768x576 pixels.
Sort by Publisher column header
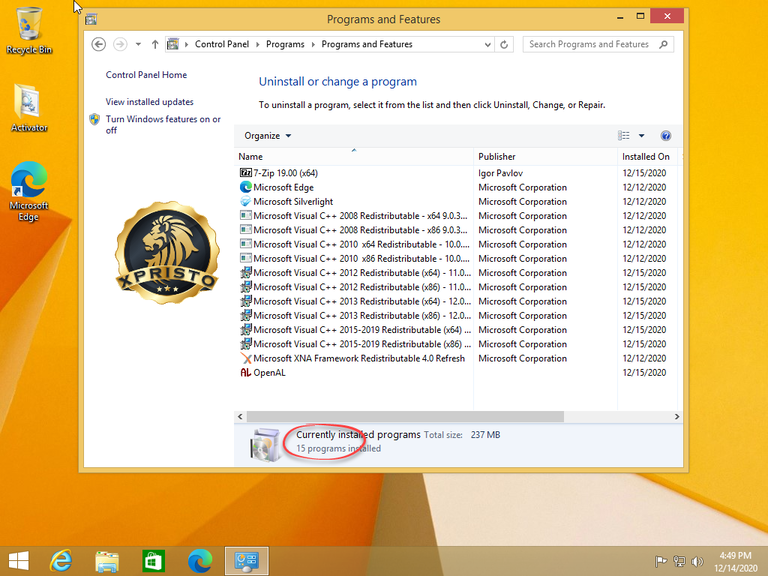545,157
